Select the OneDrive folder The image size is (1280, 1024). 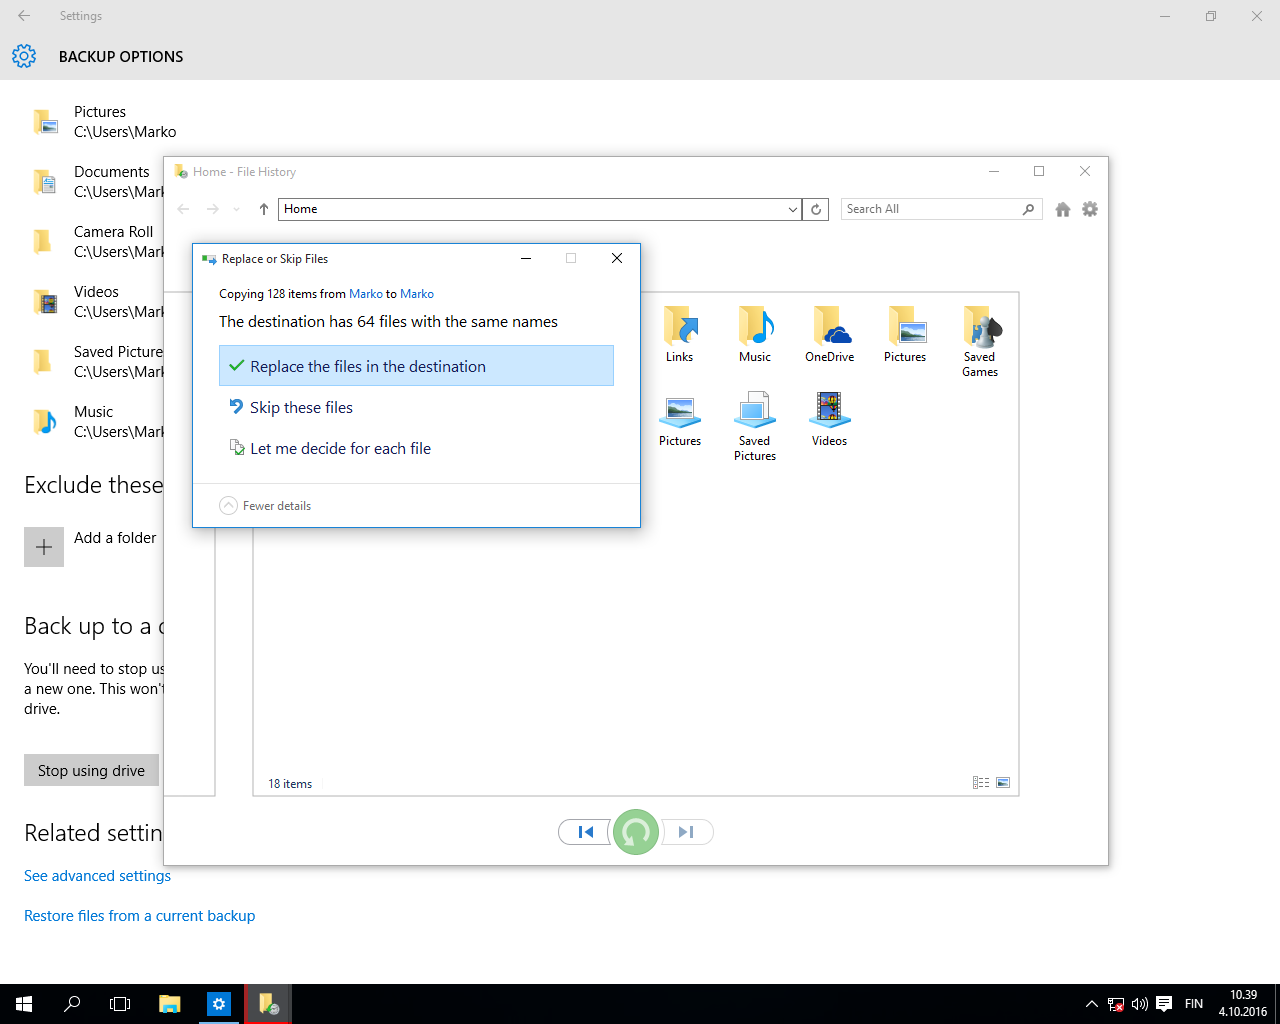[829, 335]
